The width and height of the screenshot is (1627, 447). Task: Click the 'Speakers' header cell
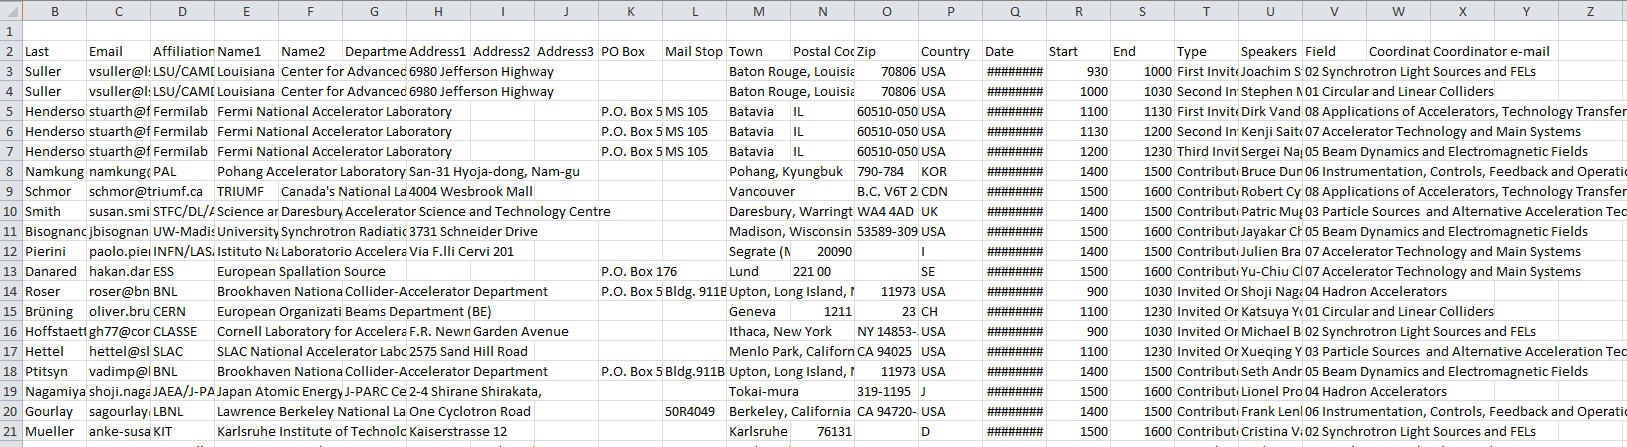[x=1270, y=51]
